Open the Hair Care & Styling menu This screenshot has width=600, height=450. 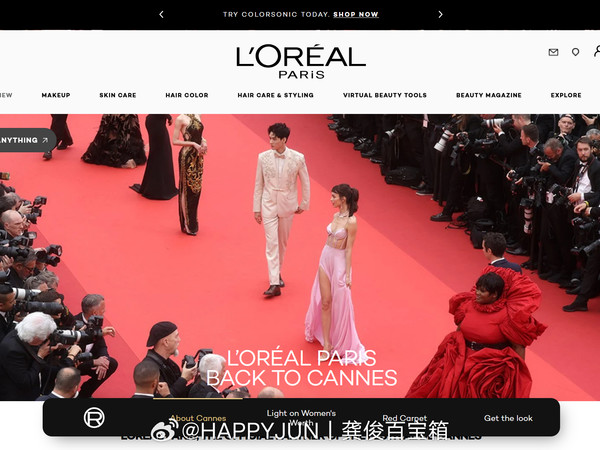[276, 95]
